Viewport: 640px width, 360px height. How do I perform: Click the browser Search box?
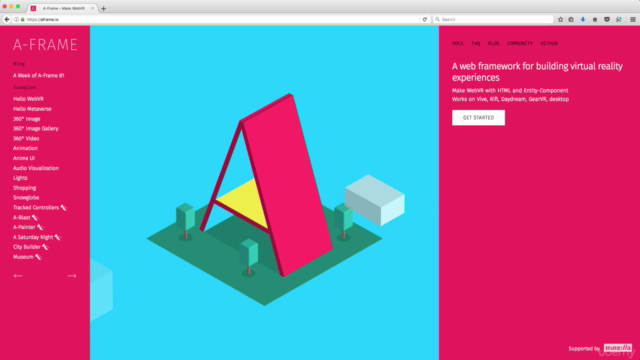[x=493, y=19]
